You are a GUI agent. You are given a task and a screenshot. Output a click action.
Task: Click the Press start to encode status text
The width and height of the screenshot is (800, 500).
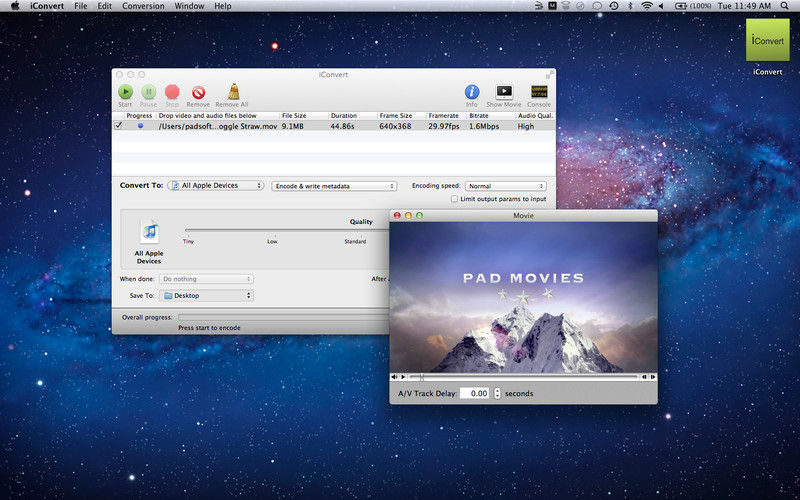[x=209, y=328]
